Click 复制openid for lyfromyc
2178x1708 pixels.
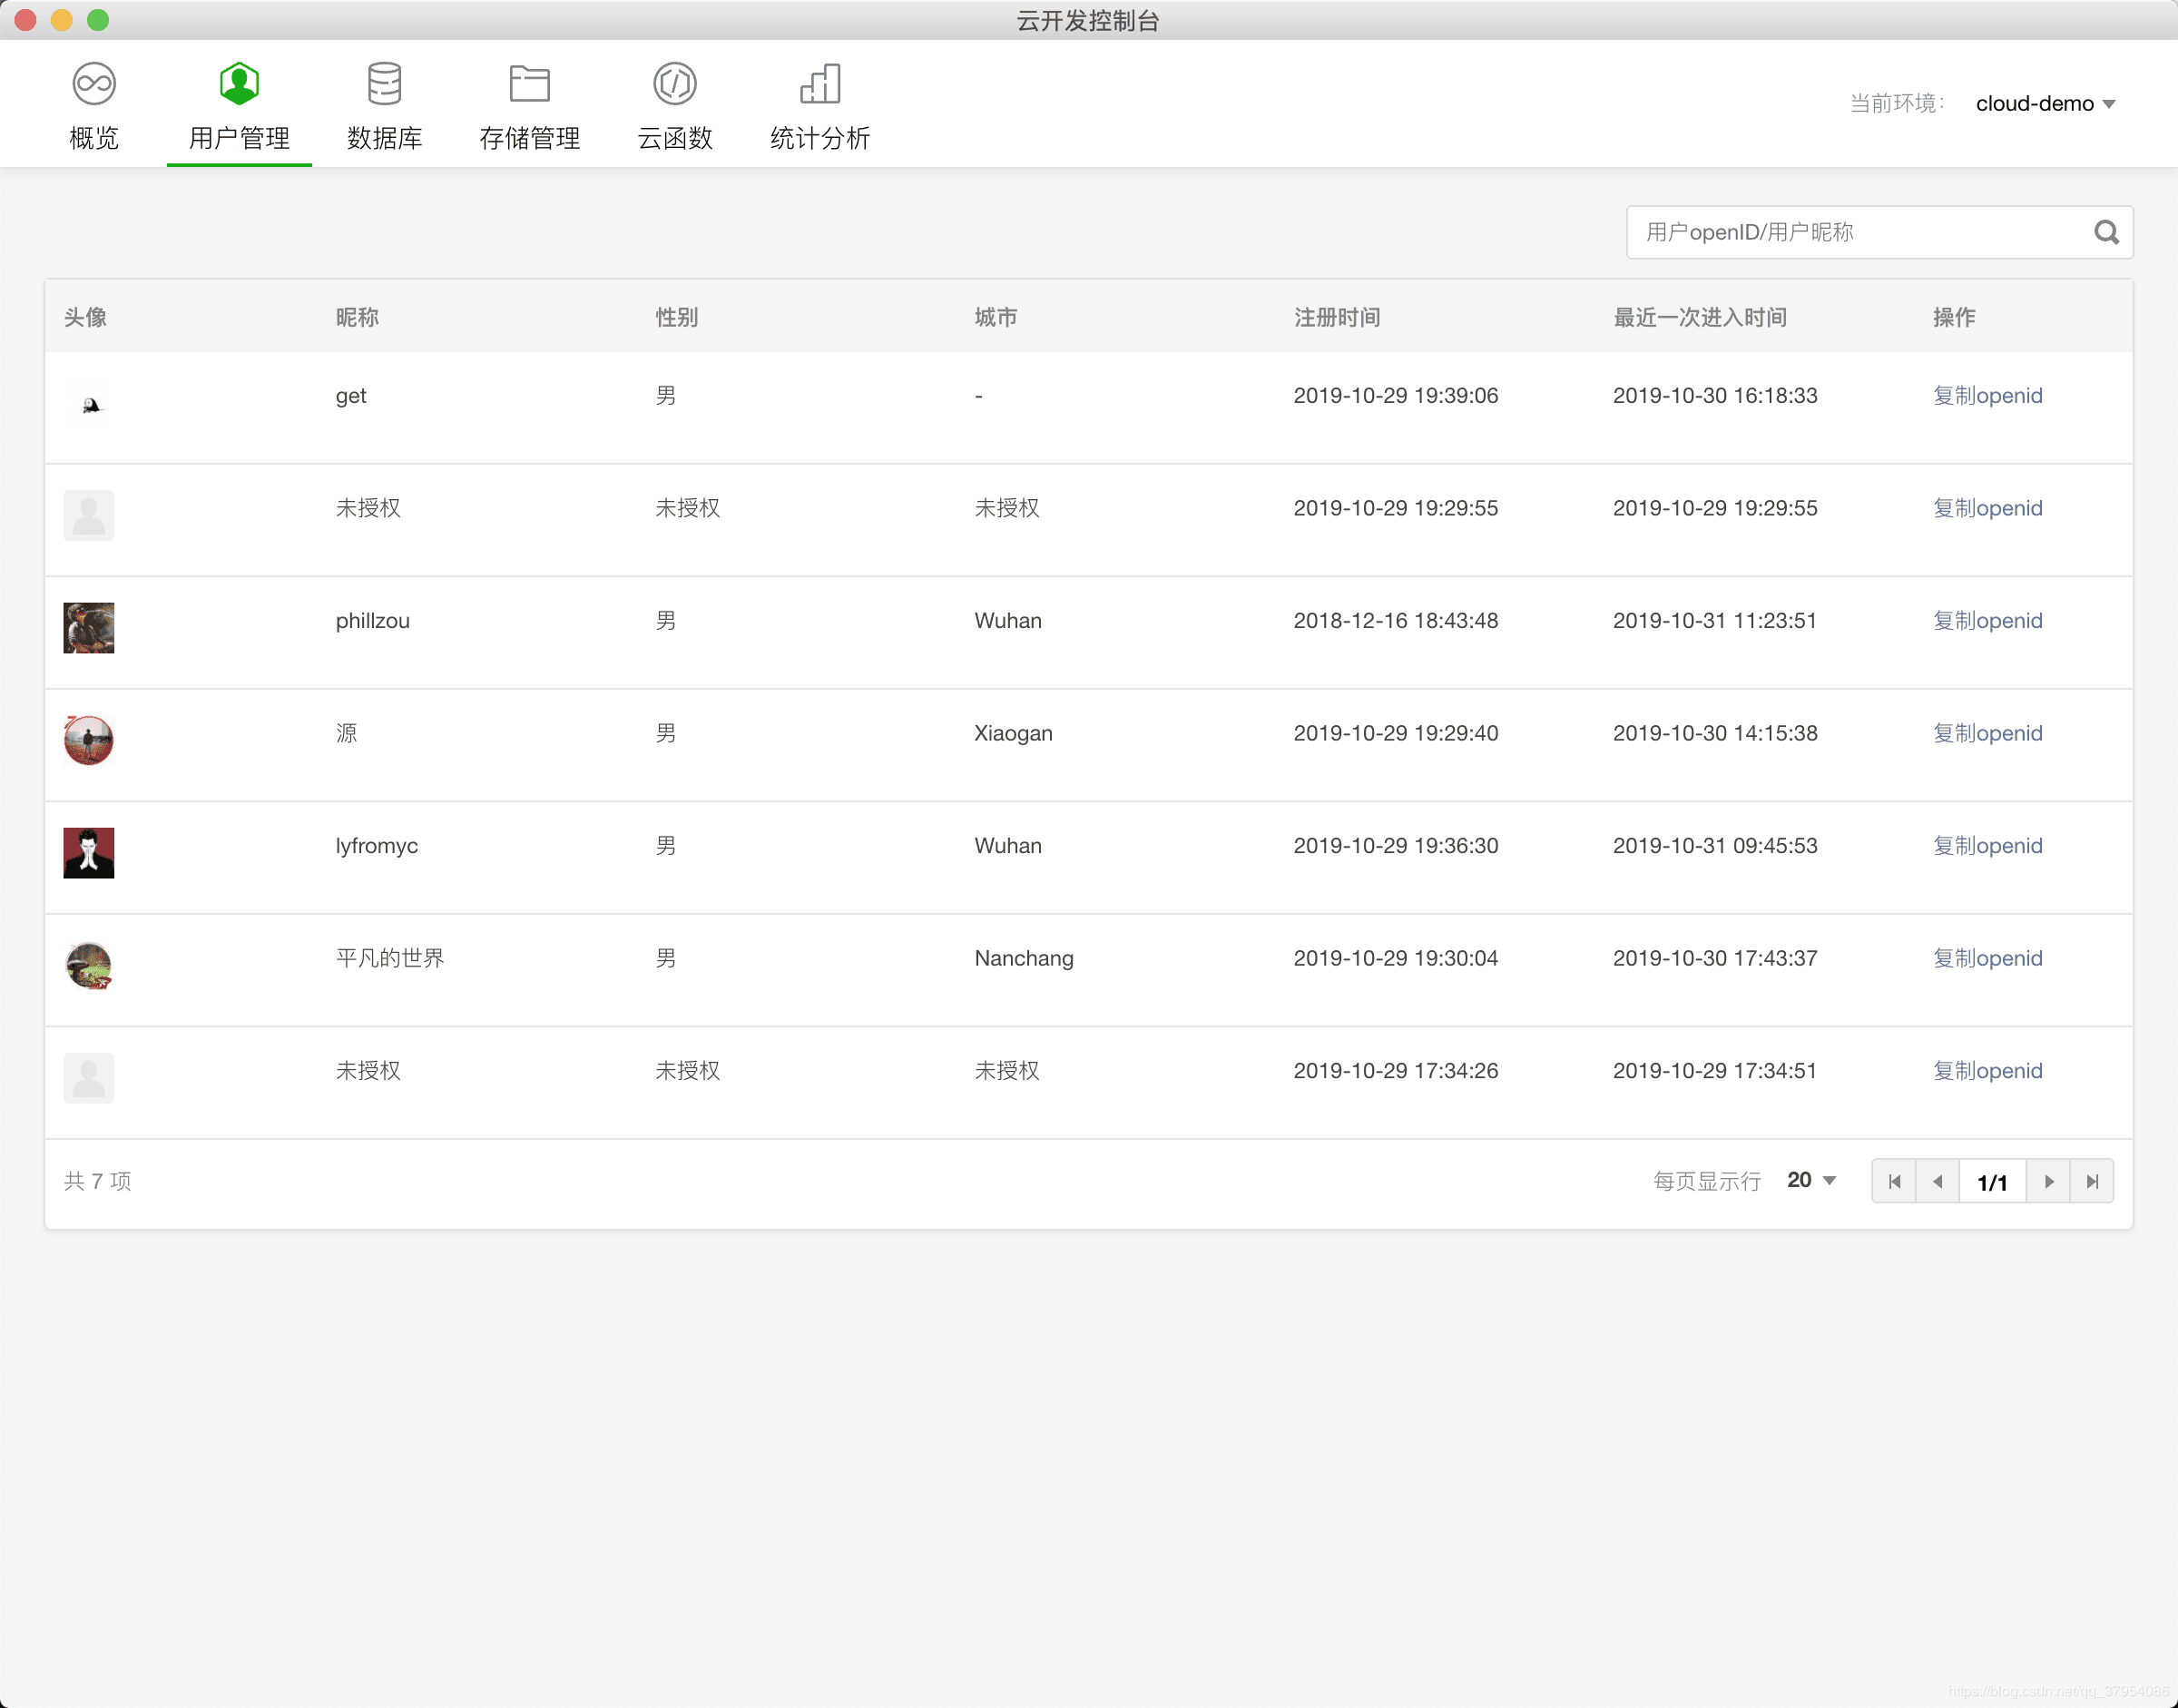(1986, 845)
